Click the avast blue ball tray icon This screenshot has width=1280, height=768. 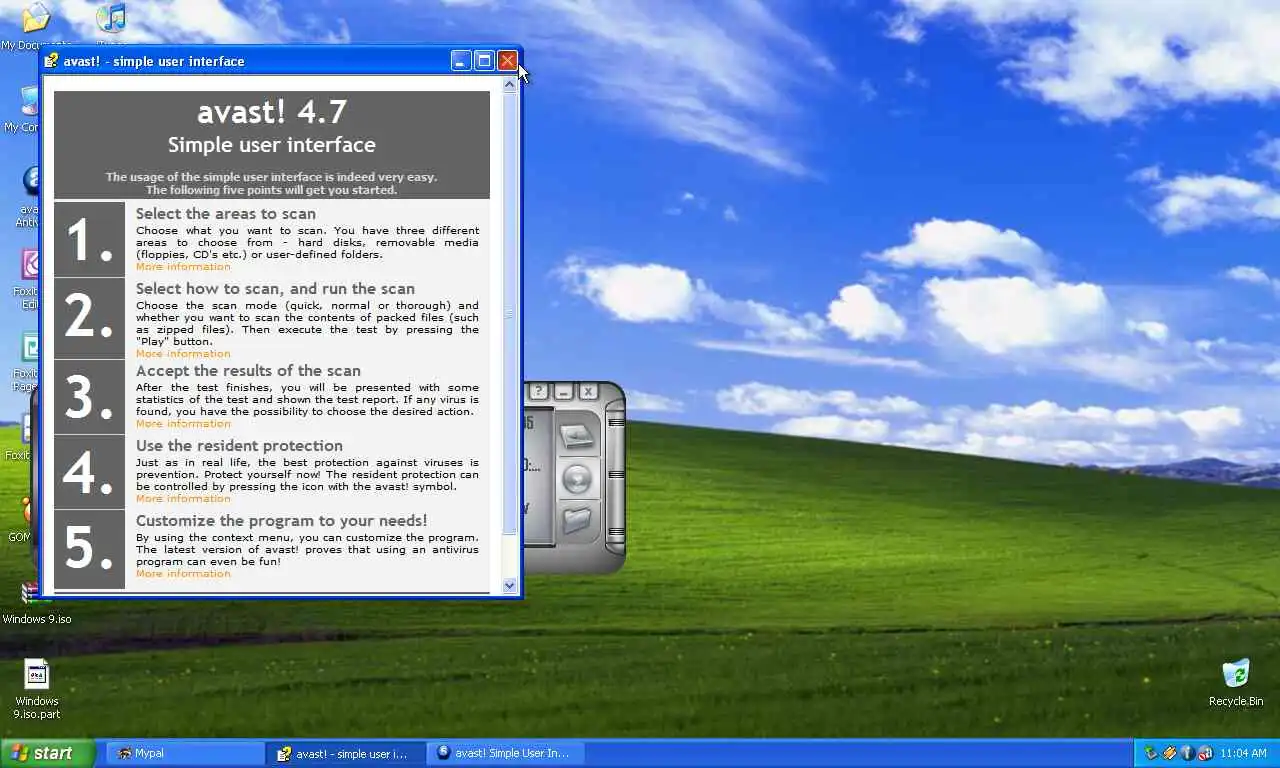click(1187, 753)
